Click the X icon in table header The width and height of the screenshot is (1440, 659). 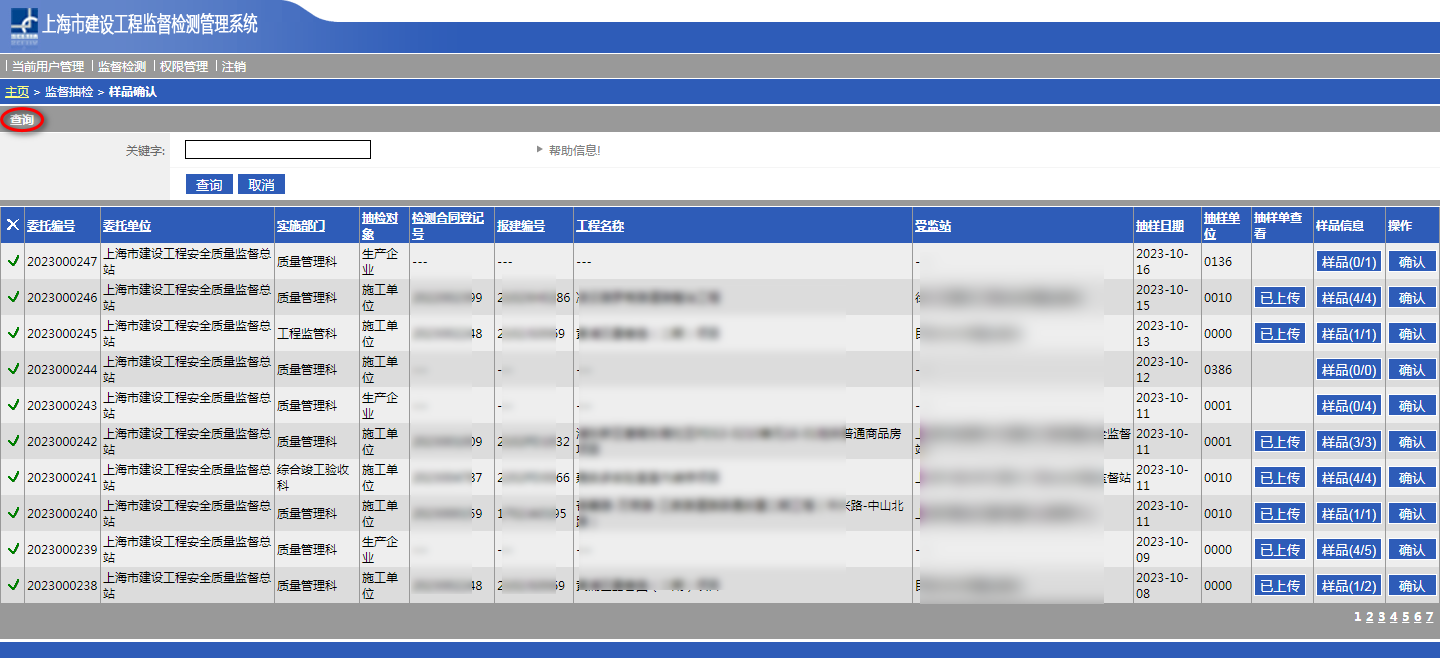[x=13, y=225]
